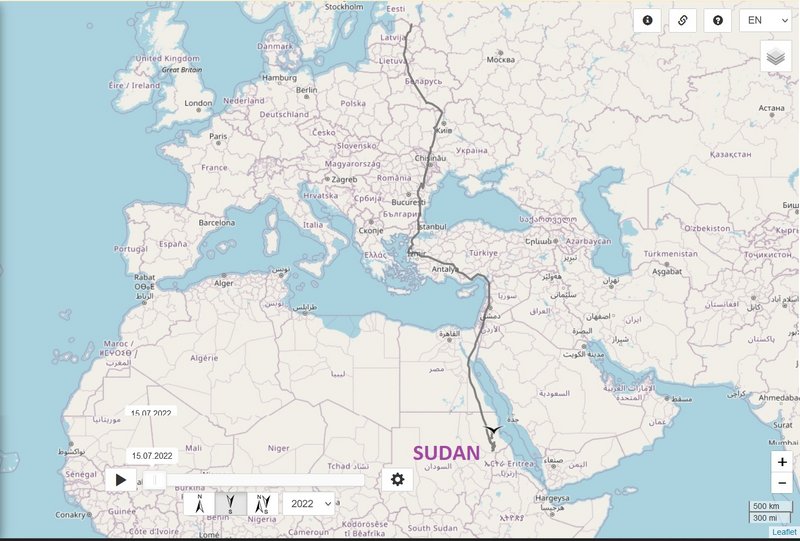The image size is (800, 541).
Task: Click the 500 km scale bar
Action: tap(770, 506)
